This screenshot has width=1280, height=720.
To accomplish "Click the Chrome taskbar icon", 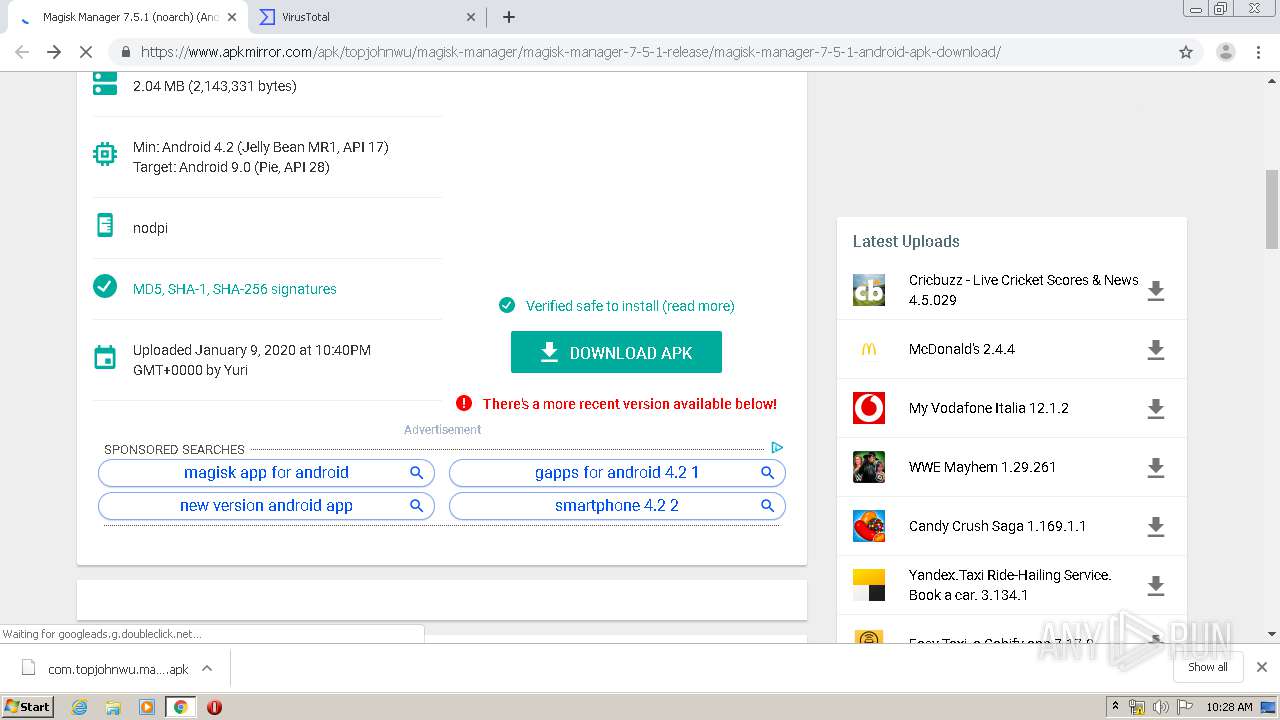I will (x=180, y=707).
